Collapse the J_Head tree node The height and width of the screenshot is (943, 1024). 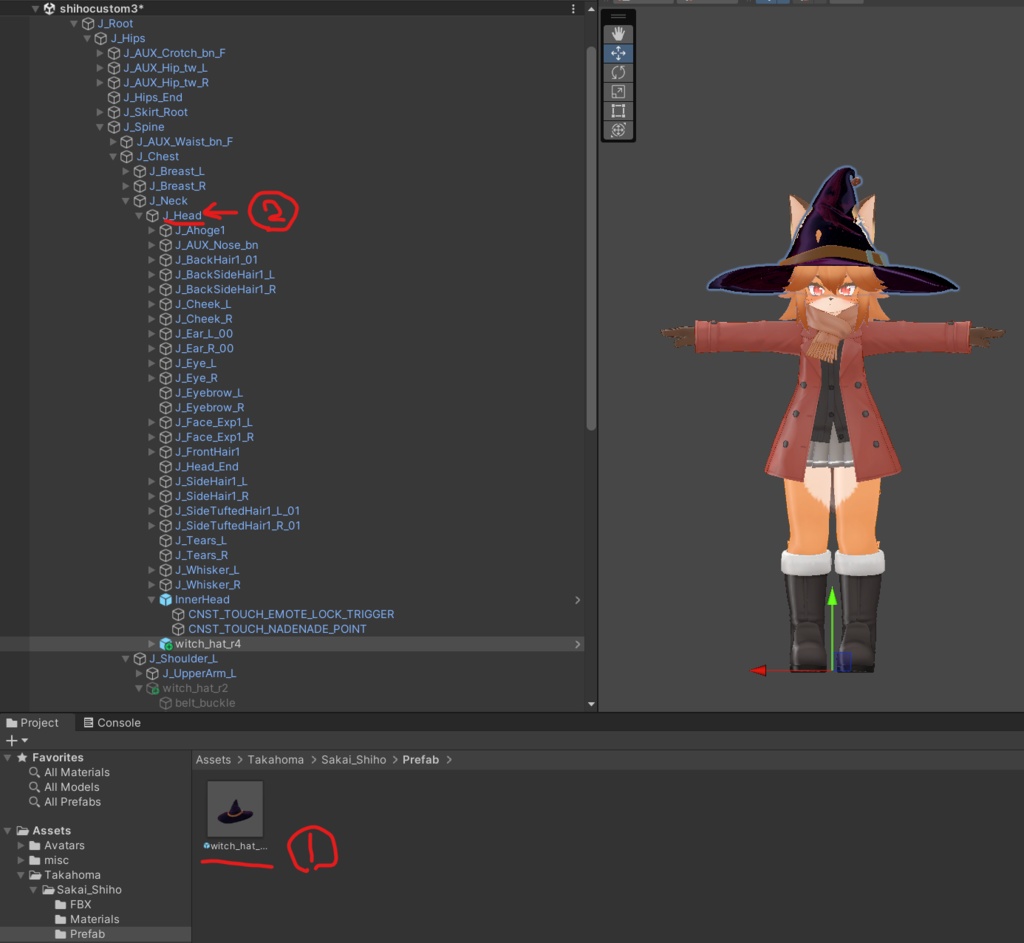(139, 216)
